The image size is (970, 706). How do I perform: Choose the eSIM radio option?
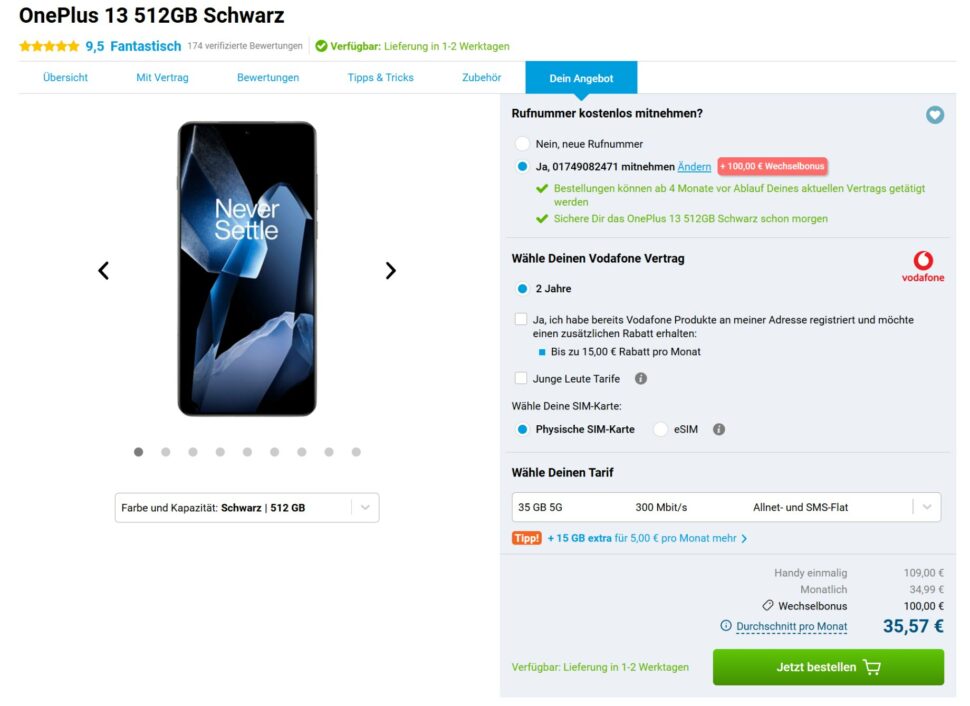point(660,430)
